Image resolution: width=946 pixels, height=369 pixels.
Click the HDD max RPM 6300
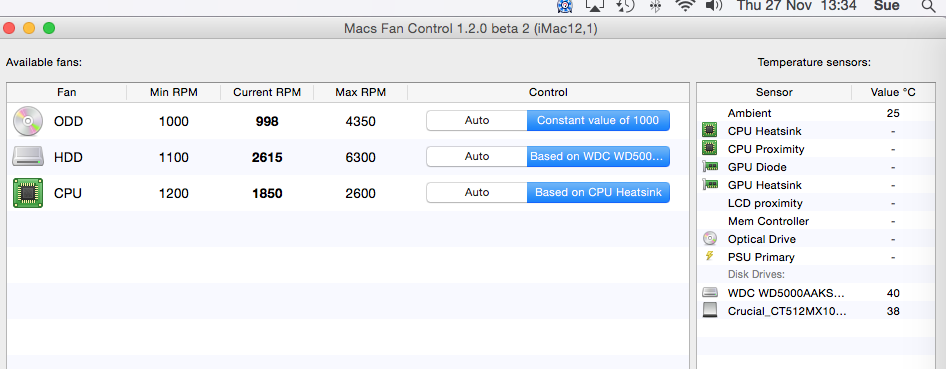(360, 157)
